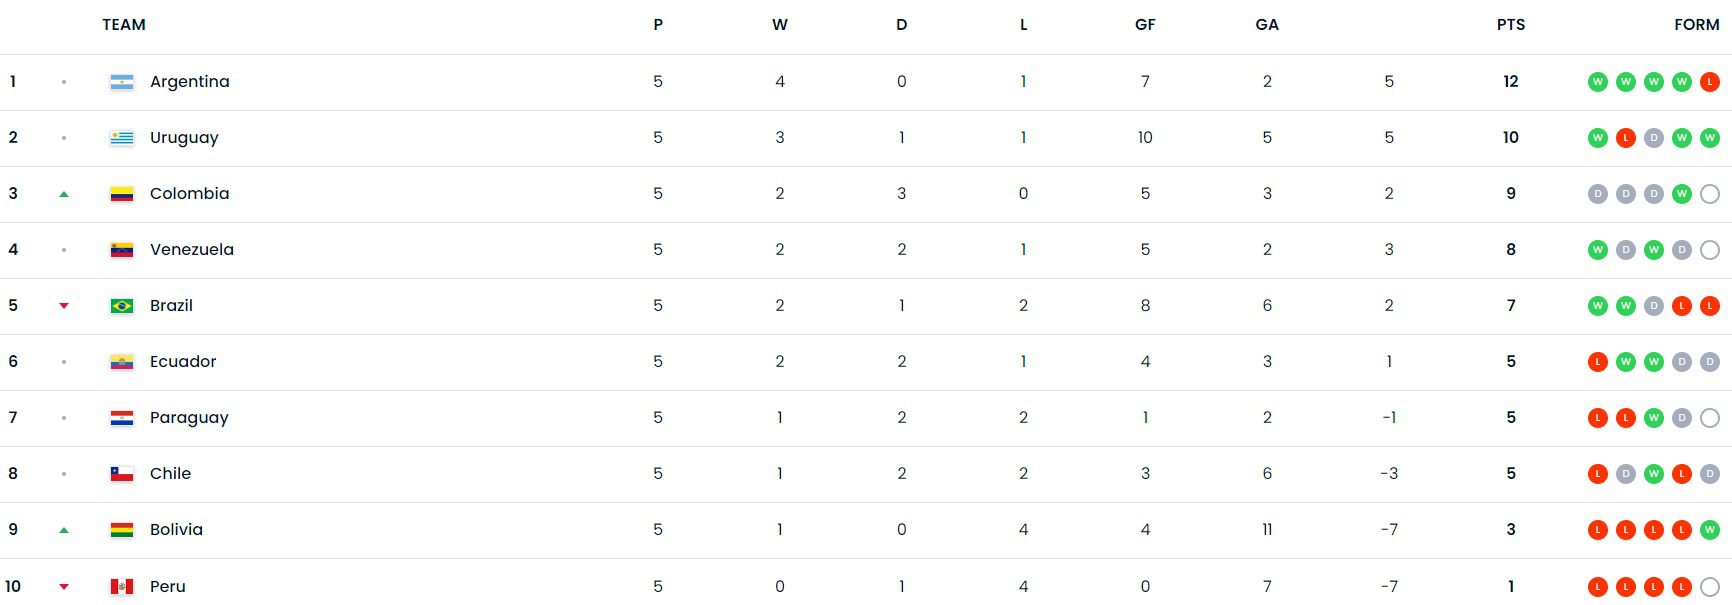Viewport: 1732px width, 605px height.
Task: Click the FORM column header
Action: tap(1696, 25)
